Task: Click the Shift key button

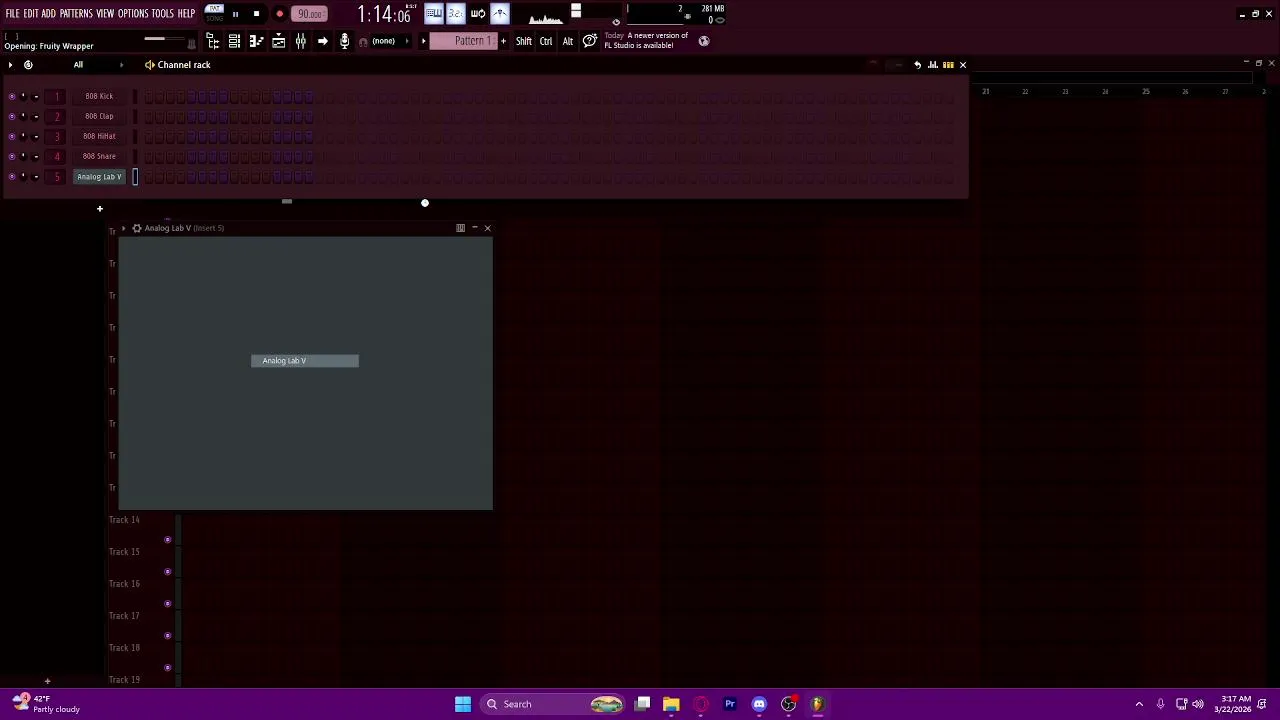Action: [x=524, y=41]
